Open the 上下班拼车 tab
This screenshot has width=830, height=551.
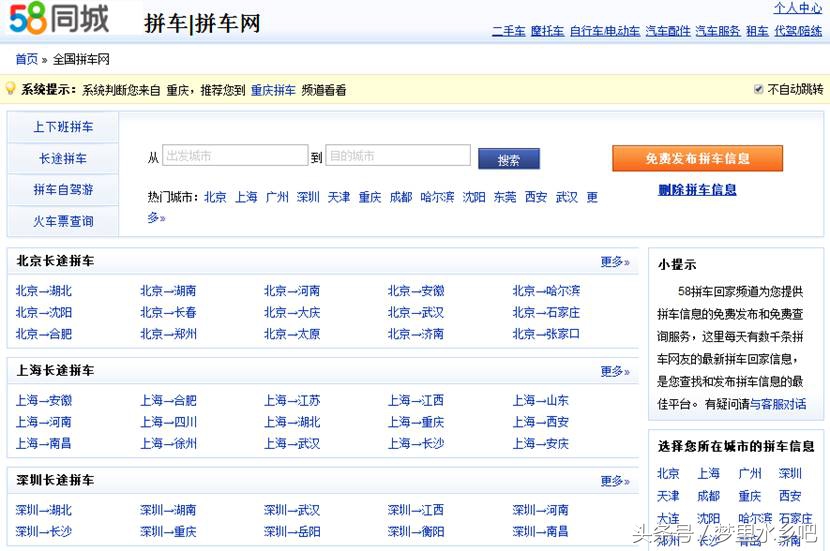click(x=63, y=127)
